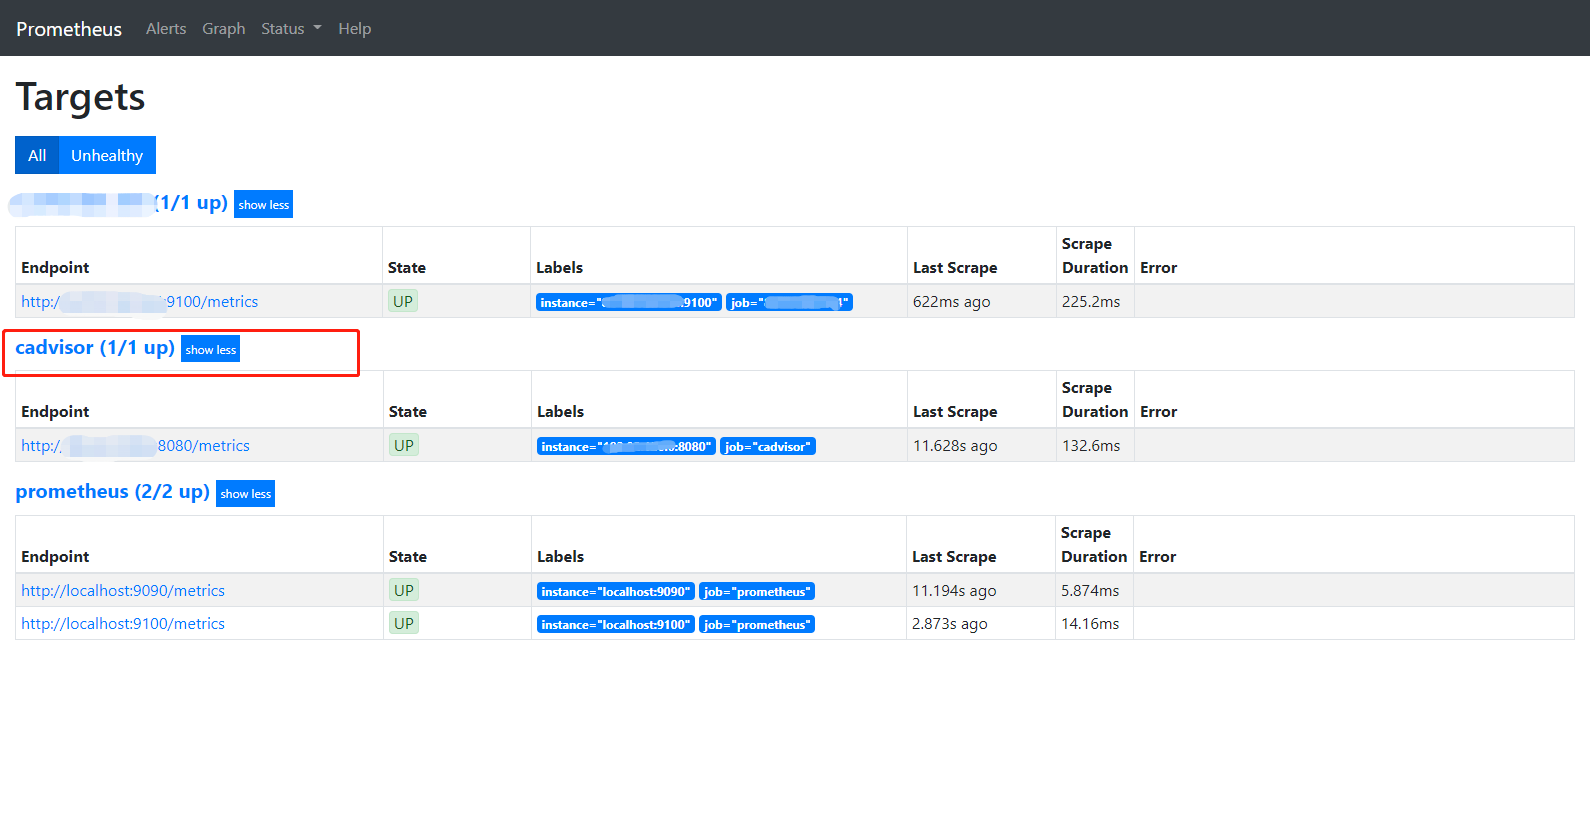Click the 11.628s ago last scrape value
The height and width of the screenshot is (833, 1590).
(955, 445)
